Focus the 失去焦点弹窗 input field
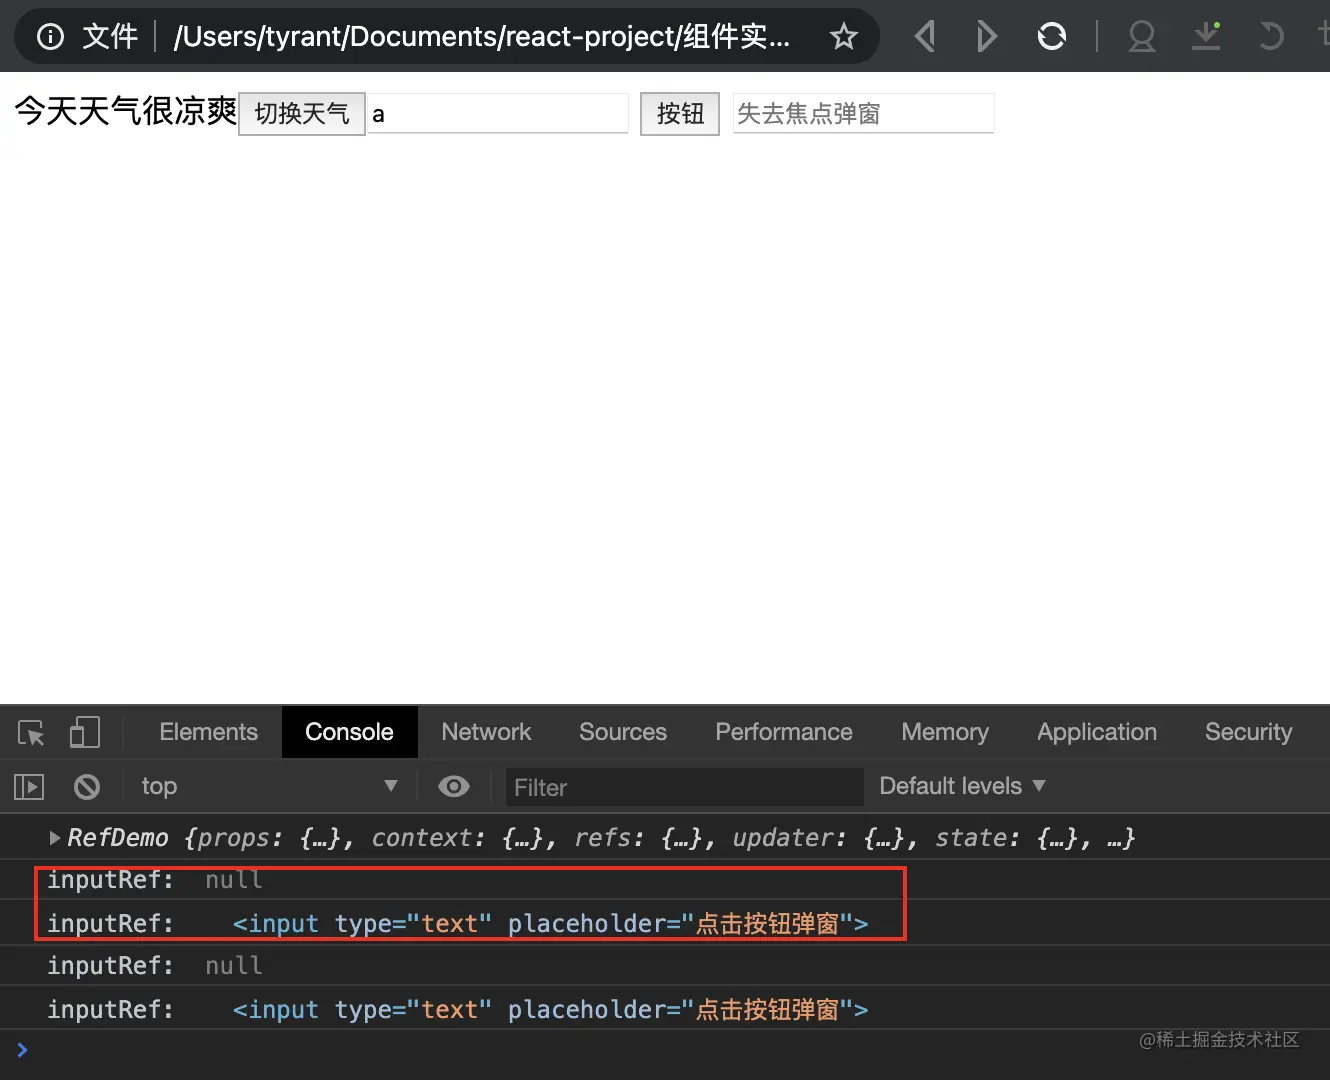 [x=864, y=114]
